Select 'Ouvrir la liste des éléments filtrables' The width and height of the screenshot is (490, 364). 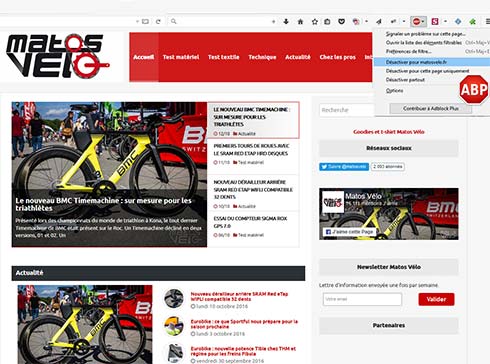(424, 43)
